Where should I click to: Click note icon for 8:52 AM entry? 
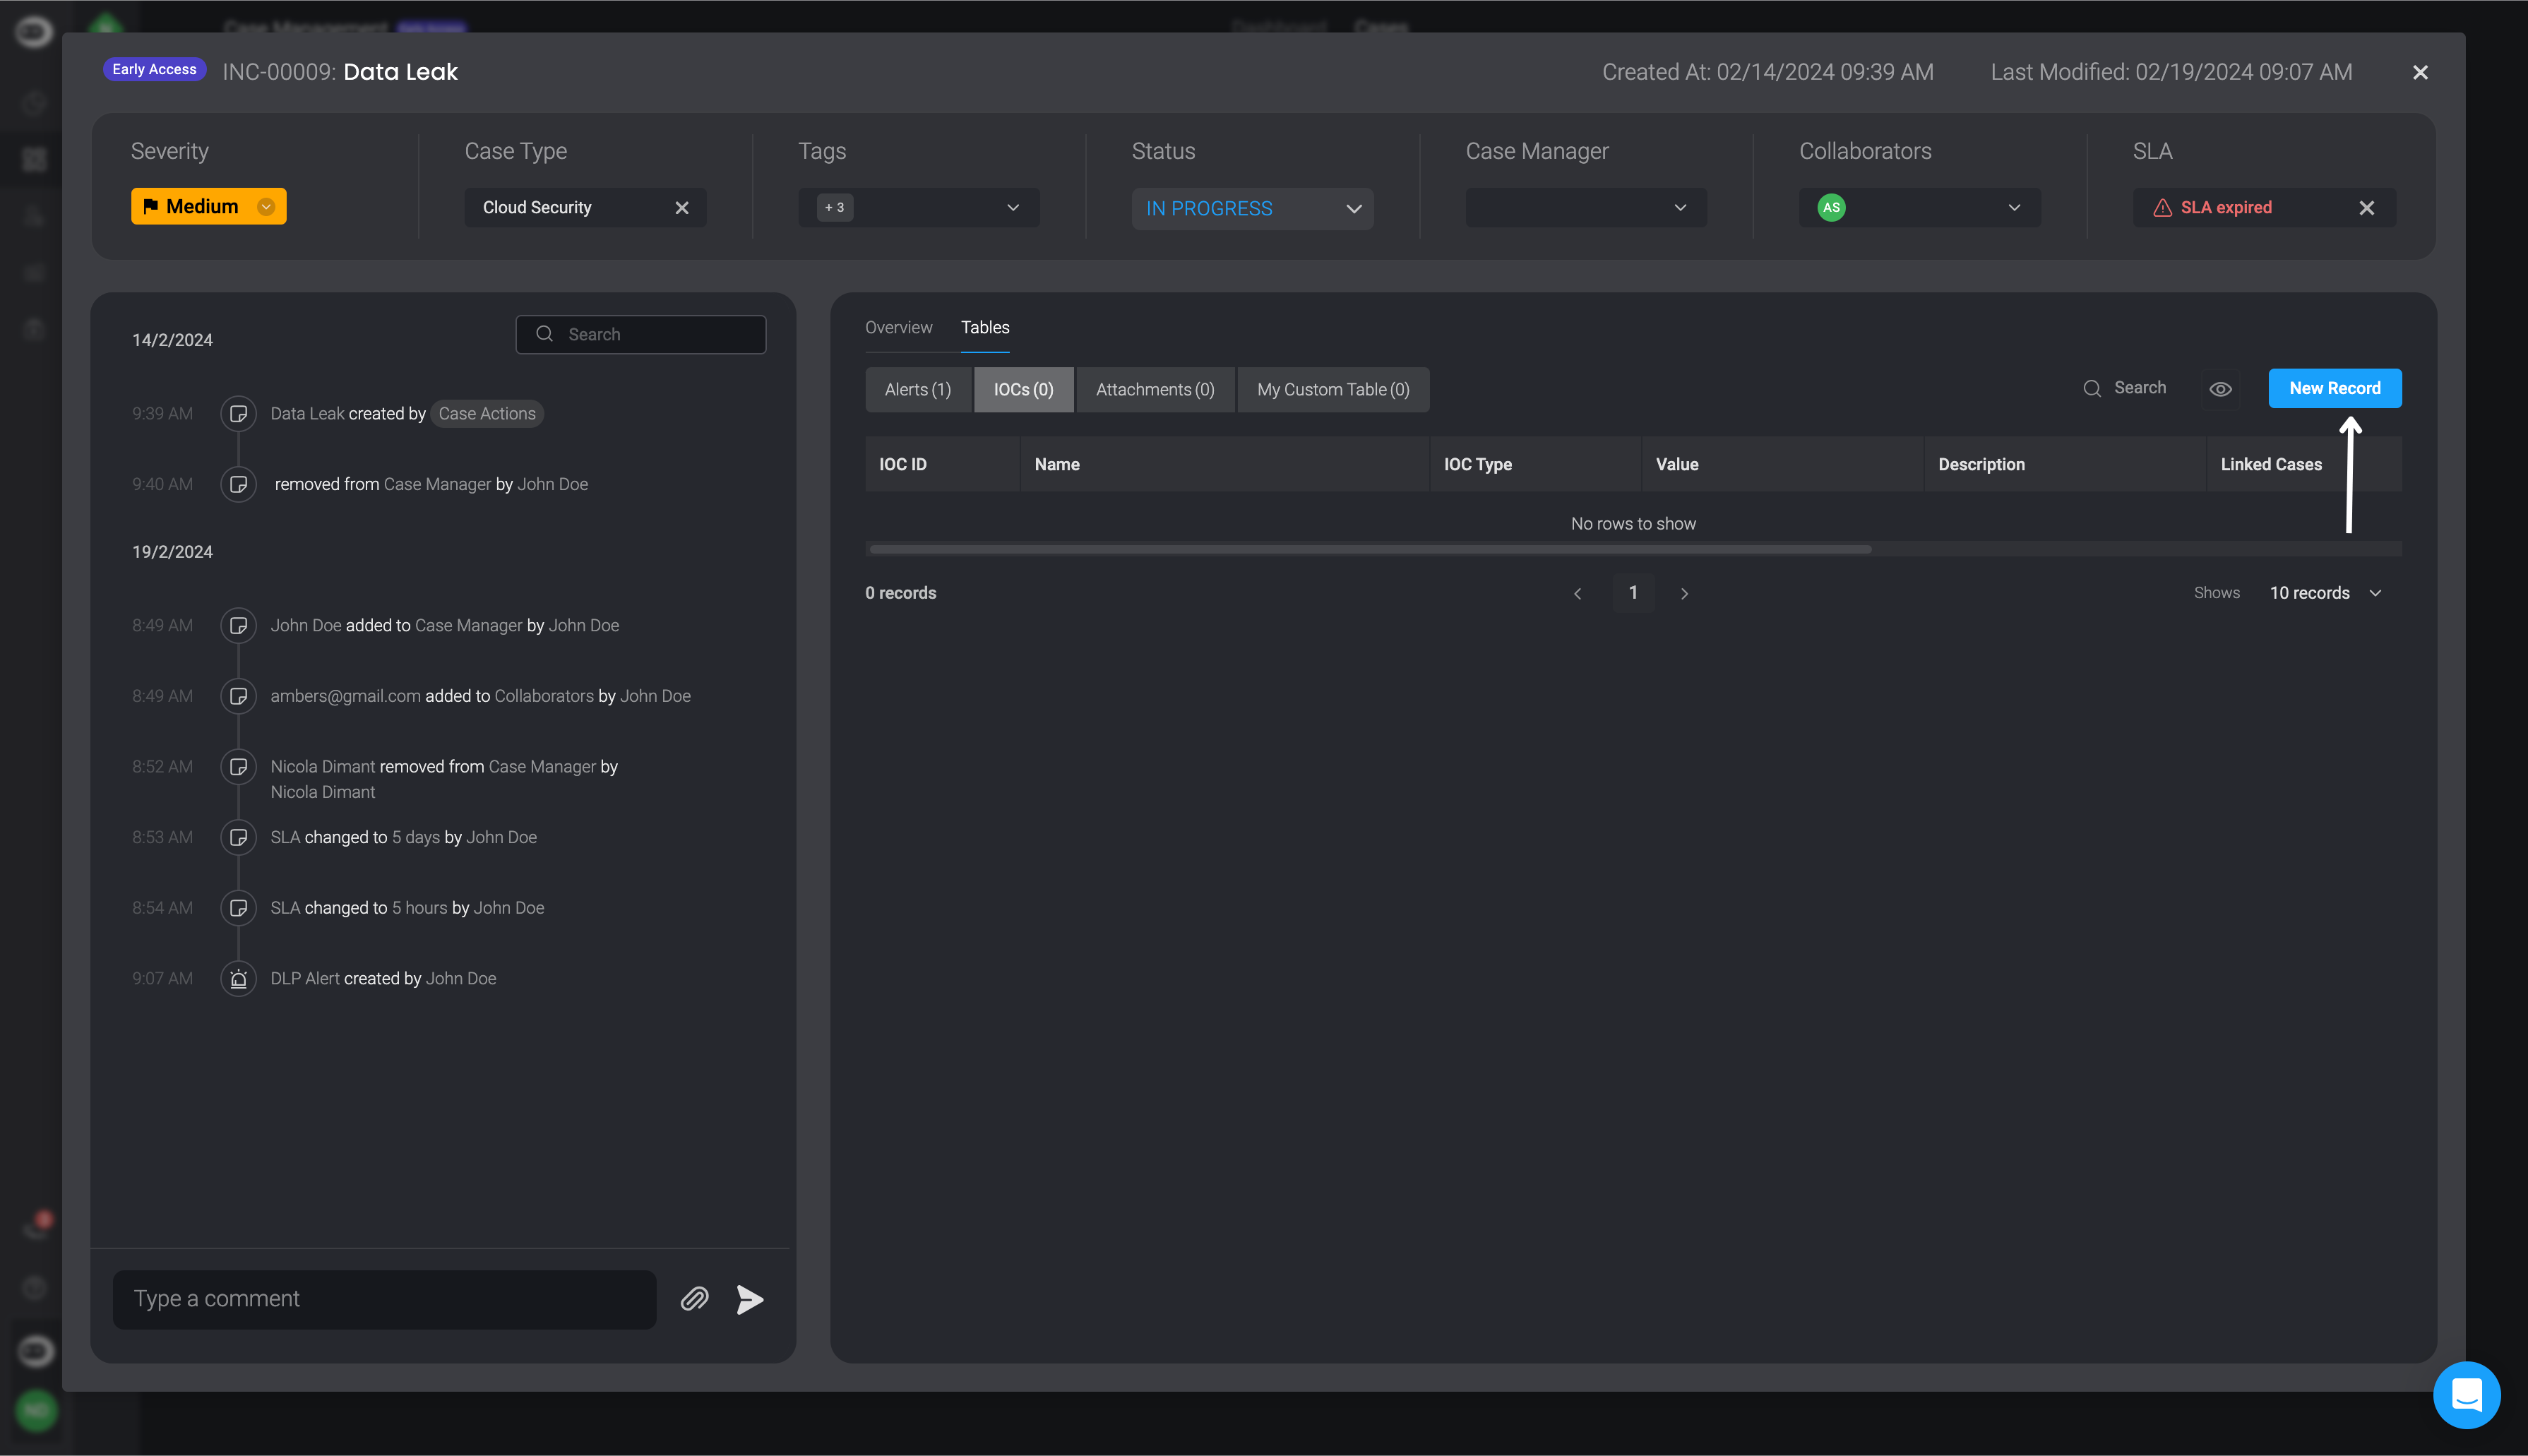coord(238,767)
